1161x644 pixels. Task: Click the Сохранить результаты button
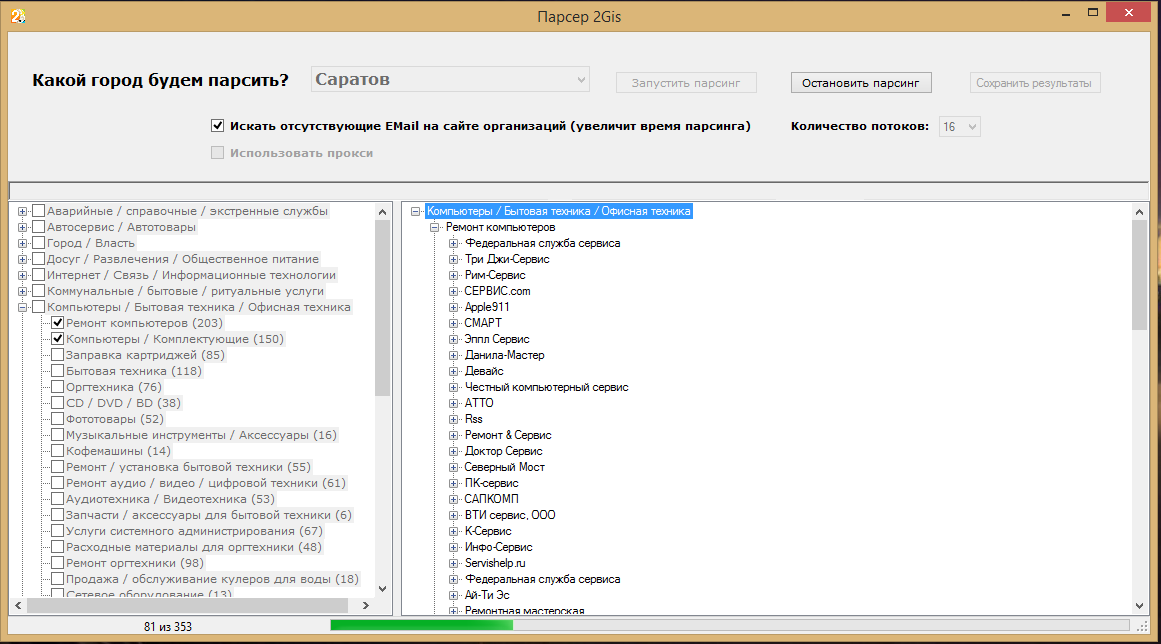(1034, 83)
